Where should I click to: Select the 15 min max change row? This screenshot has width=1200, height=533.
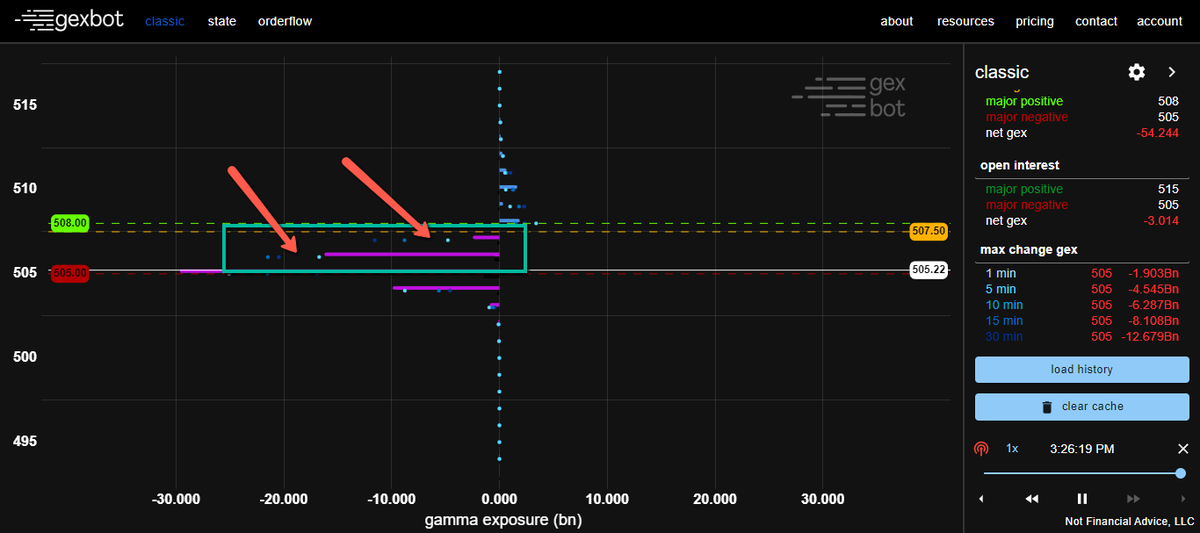1082,320
